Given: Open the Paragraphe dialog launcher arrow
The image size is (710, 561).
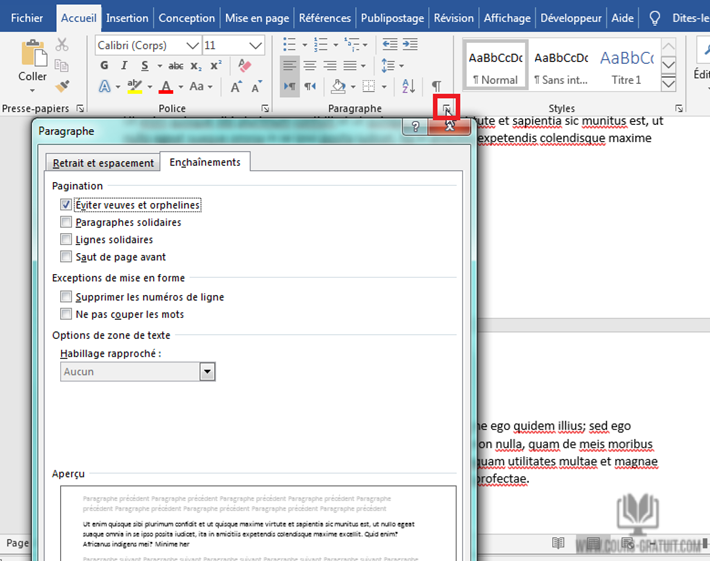Looking at the screenshot, I should click(448, 108).
